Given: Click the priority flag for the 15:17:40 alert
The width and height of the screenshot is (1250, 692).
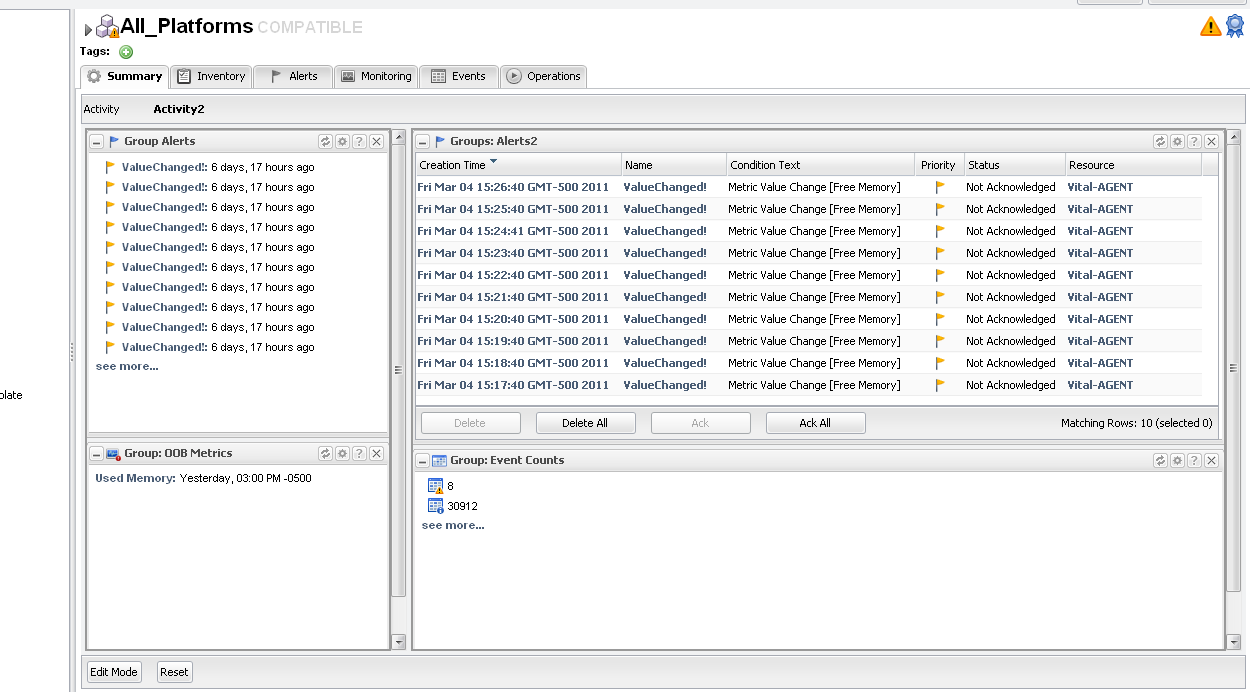Looking at the screenshot, I should tap(940, 385).
